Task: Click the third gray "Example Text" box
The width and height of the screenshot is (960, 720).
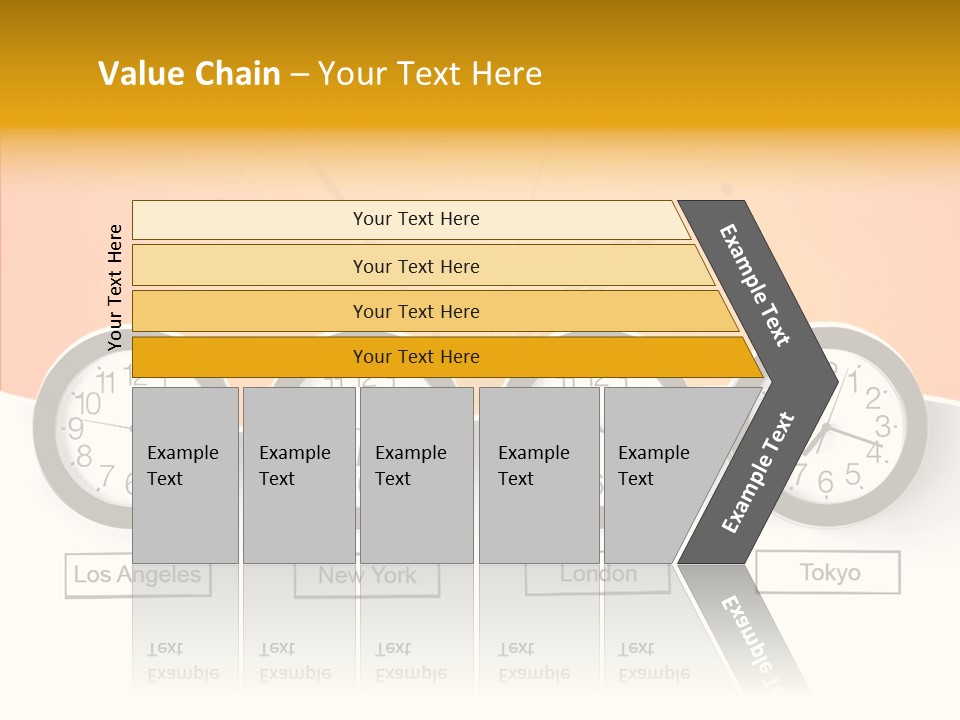Action: 416,475
